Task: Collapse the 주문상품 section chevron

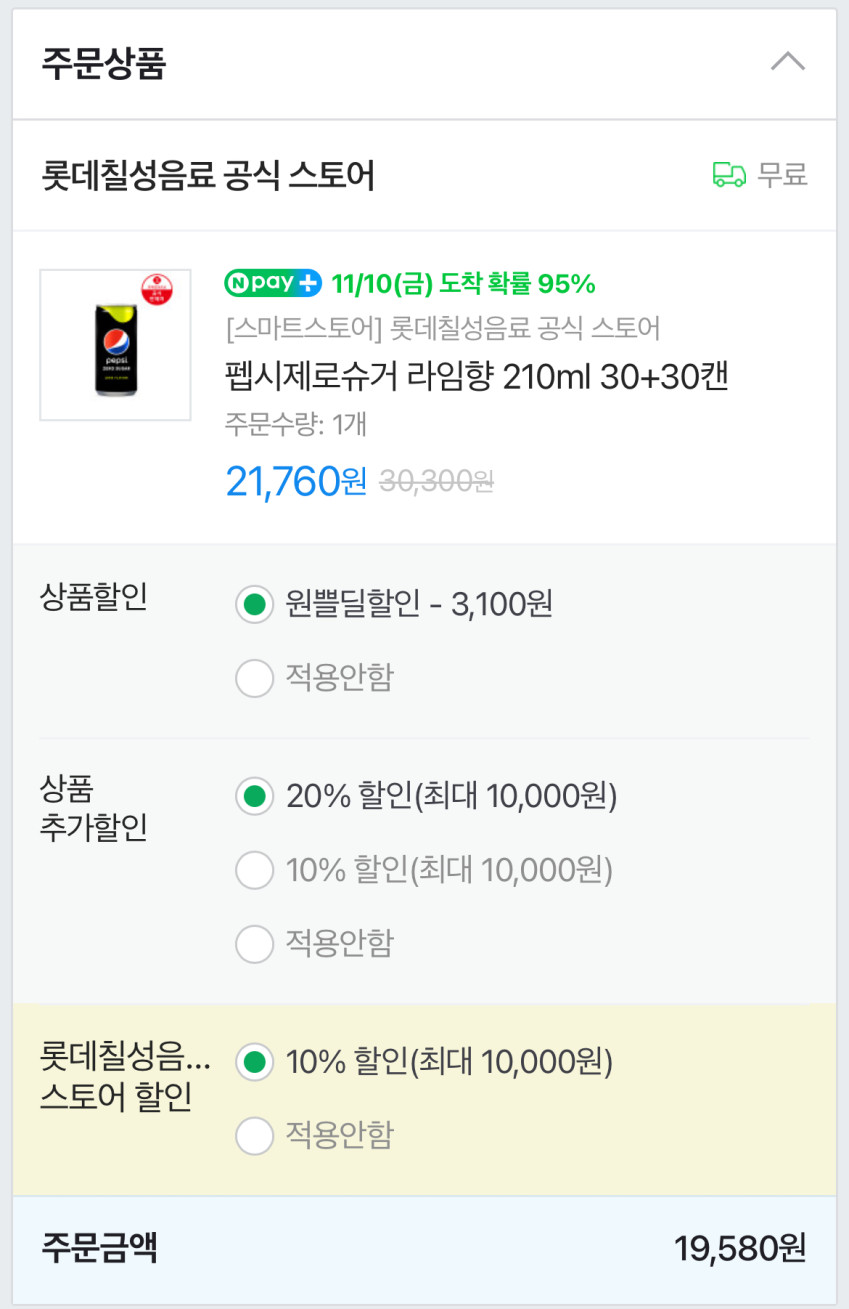Action: [x=788, y=62]
